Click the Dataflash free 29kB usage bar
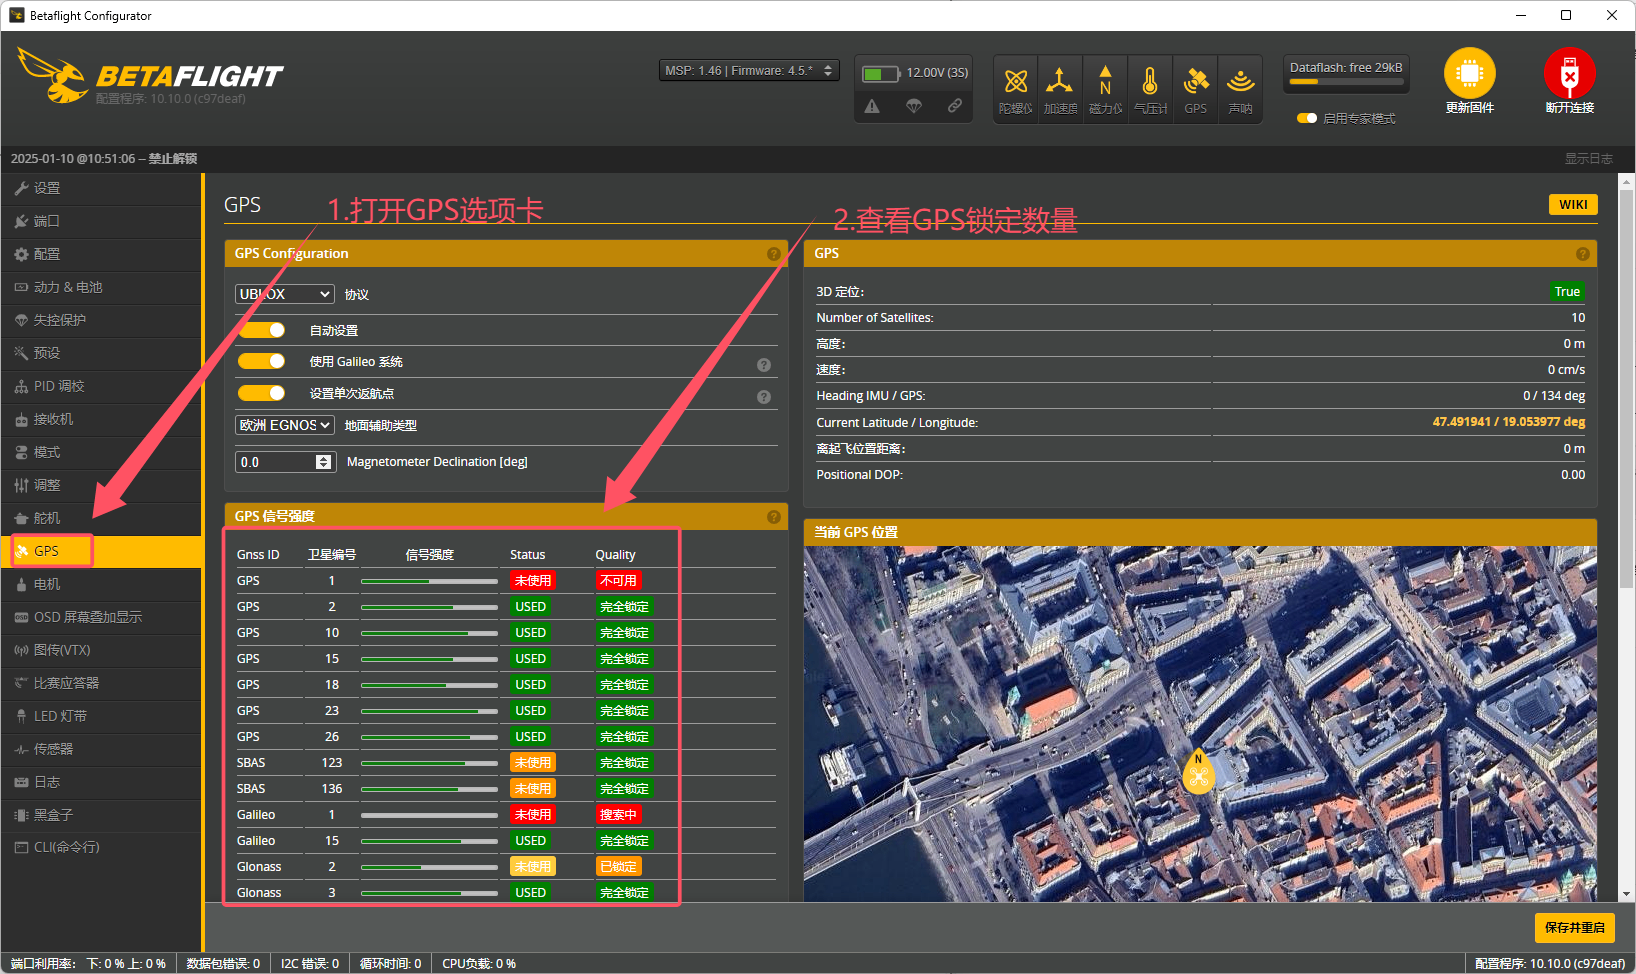The image size is (1636, 974). pyautogui.click(x=1346, y=81)
